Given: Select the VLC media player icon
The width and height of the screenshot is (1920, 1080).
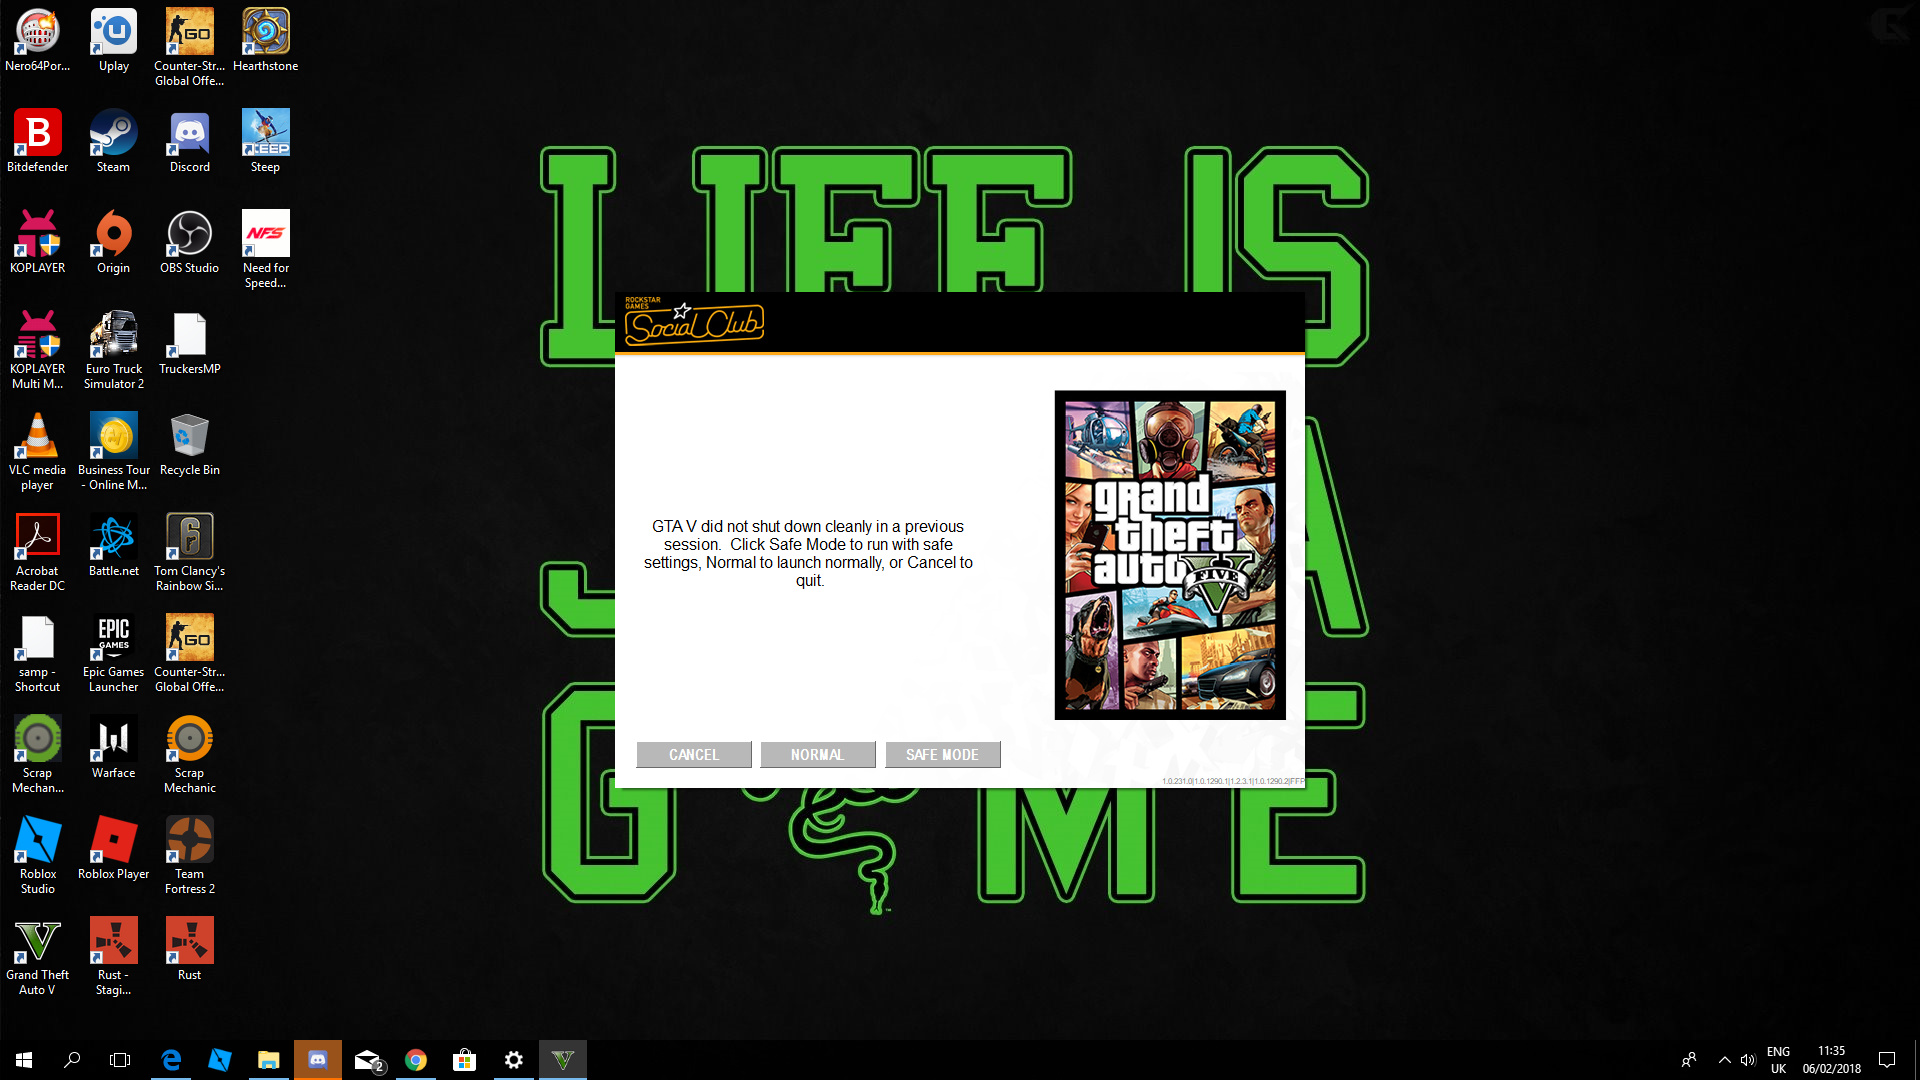Looking at the screenshot, I should click(x=38, y=452).
